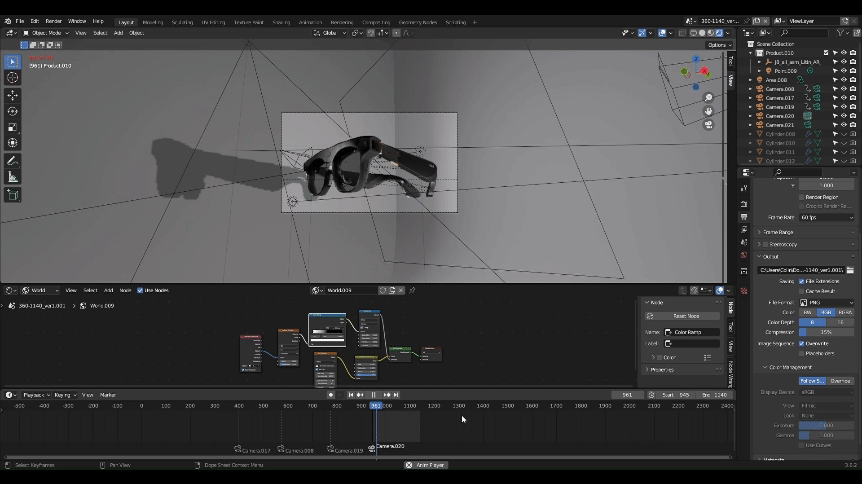Pause timeline playback
This screenshot has width=862, height=484.
tap(374, 395)
